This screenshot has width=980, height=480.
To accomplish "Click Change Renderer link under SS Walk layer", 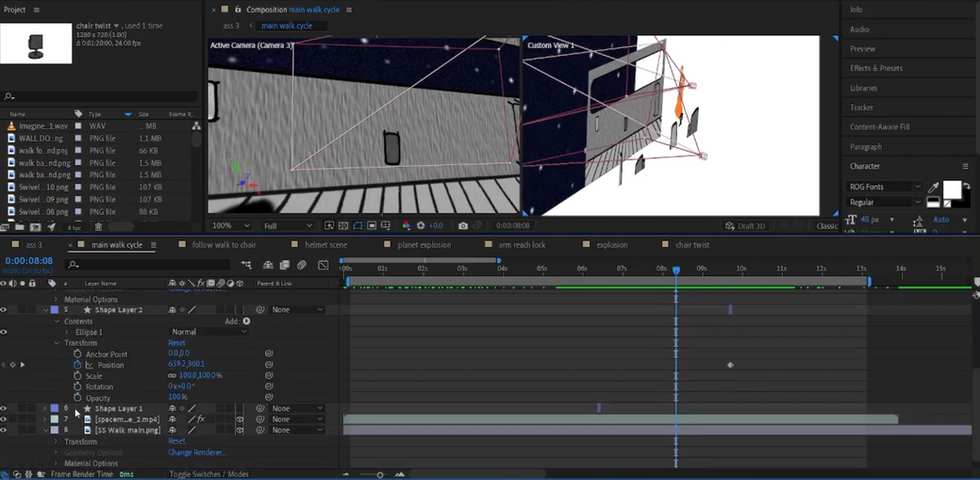I will tap(197, 452).
